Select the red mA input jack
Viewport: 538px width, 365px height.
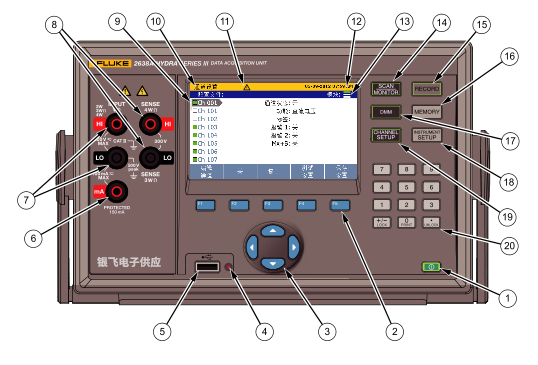(116, 191)
